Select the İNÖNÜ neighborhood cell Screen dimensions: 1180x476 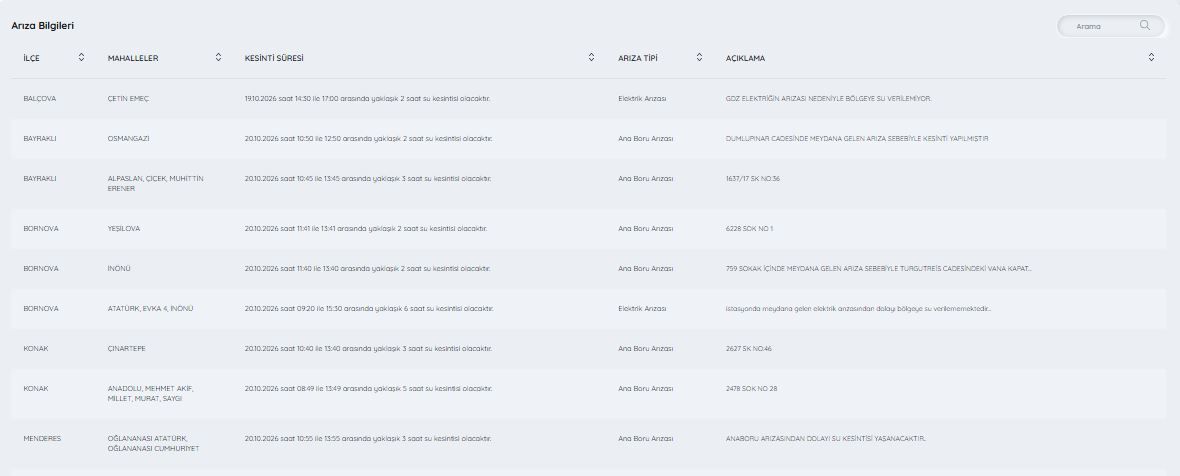119,268
